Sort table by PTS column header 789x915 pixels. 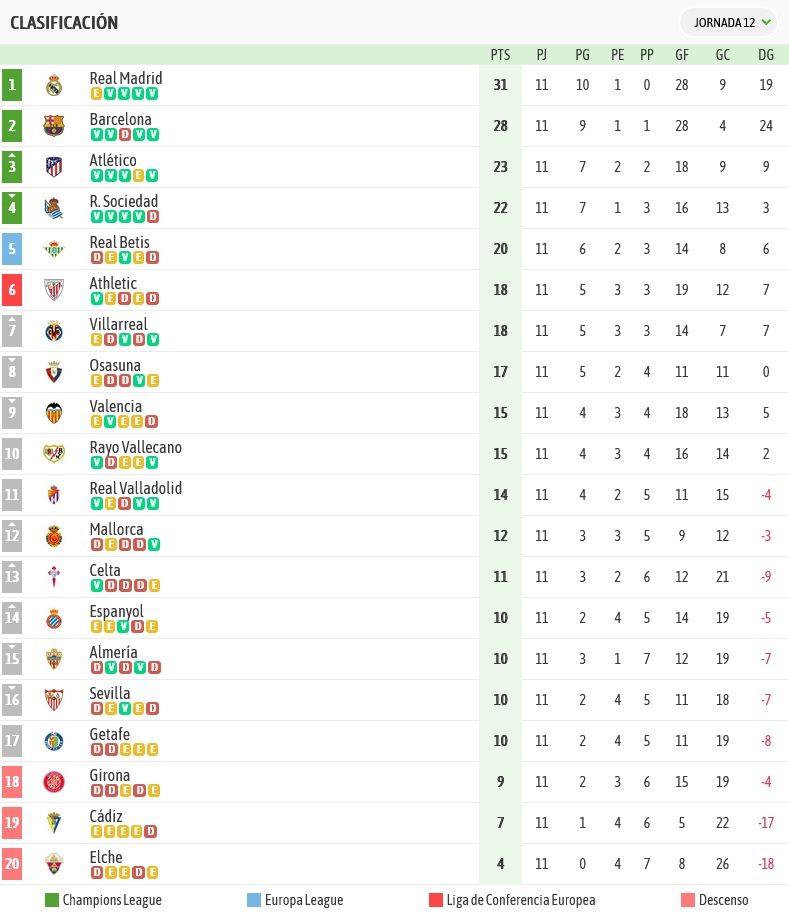[500, 55]
